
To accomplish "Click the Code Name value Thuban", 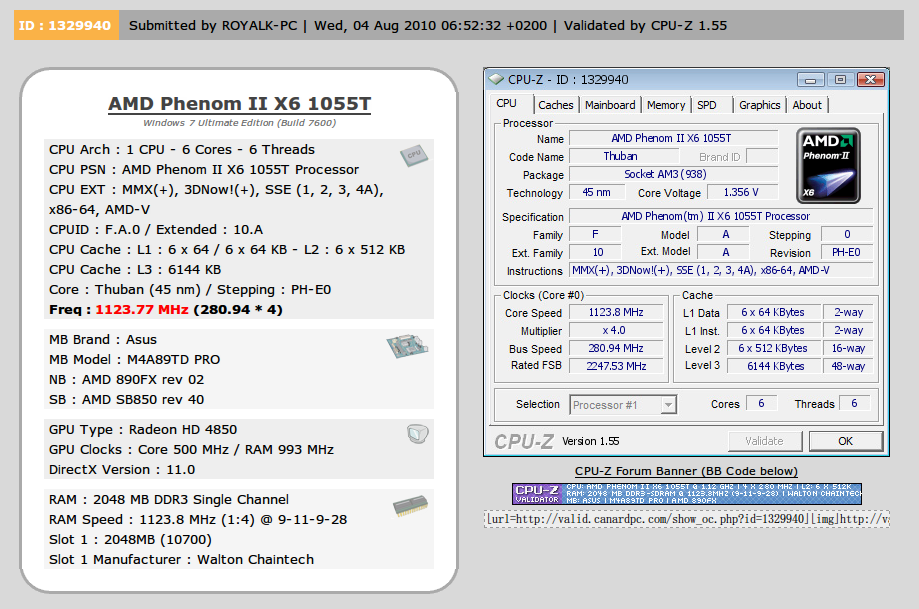I will click(x=624, y=156).
